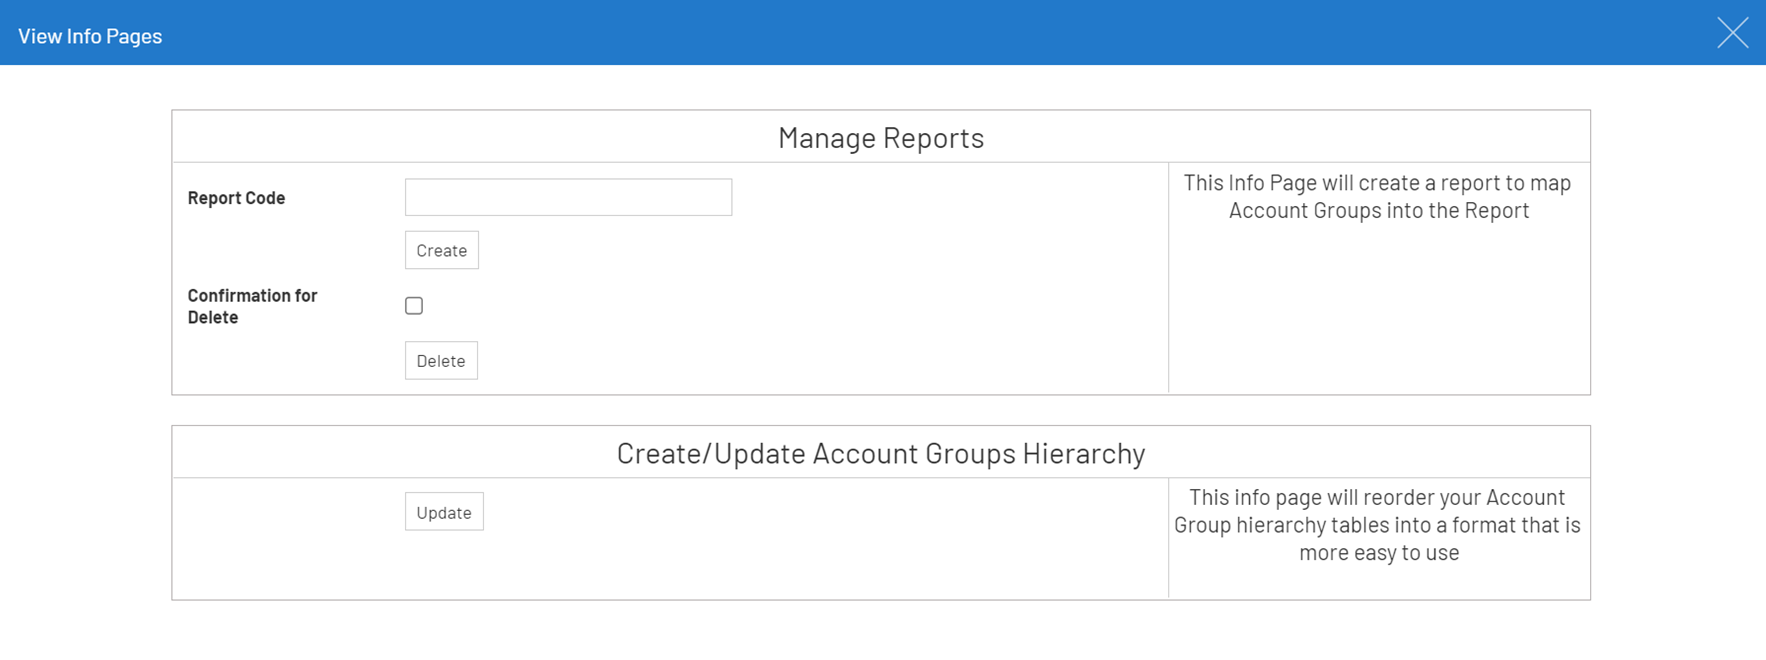This screenshot has height=660, width=1766.
Task: Click the phrase "Account Groups into the Report"
Action: [1378, 210]
